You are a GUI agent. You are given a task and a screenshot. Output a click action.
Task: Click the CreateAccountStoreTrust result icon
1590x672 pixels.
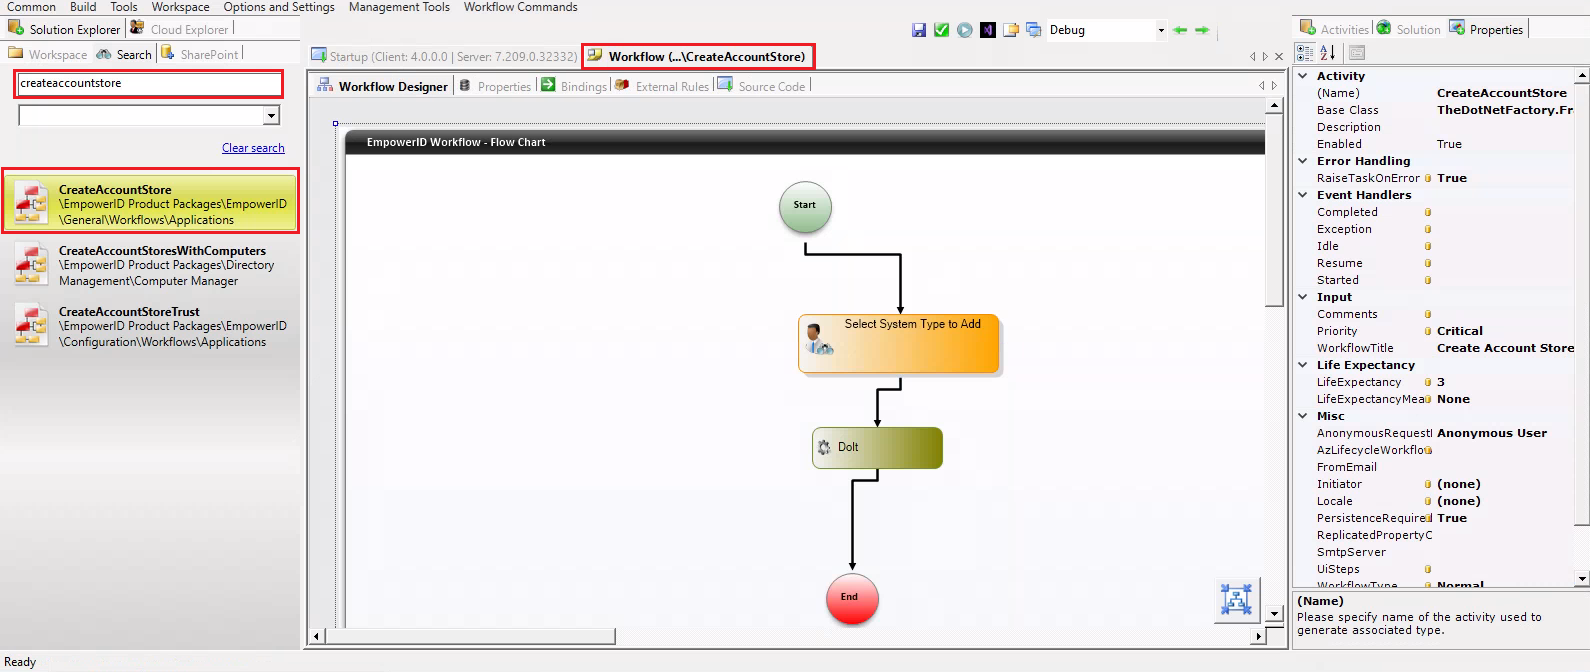coord(32,327)
